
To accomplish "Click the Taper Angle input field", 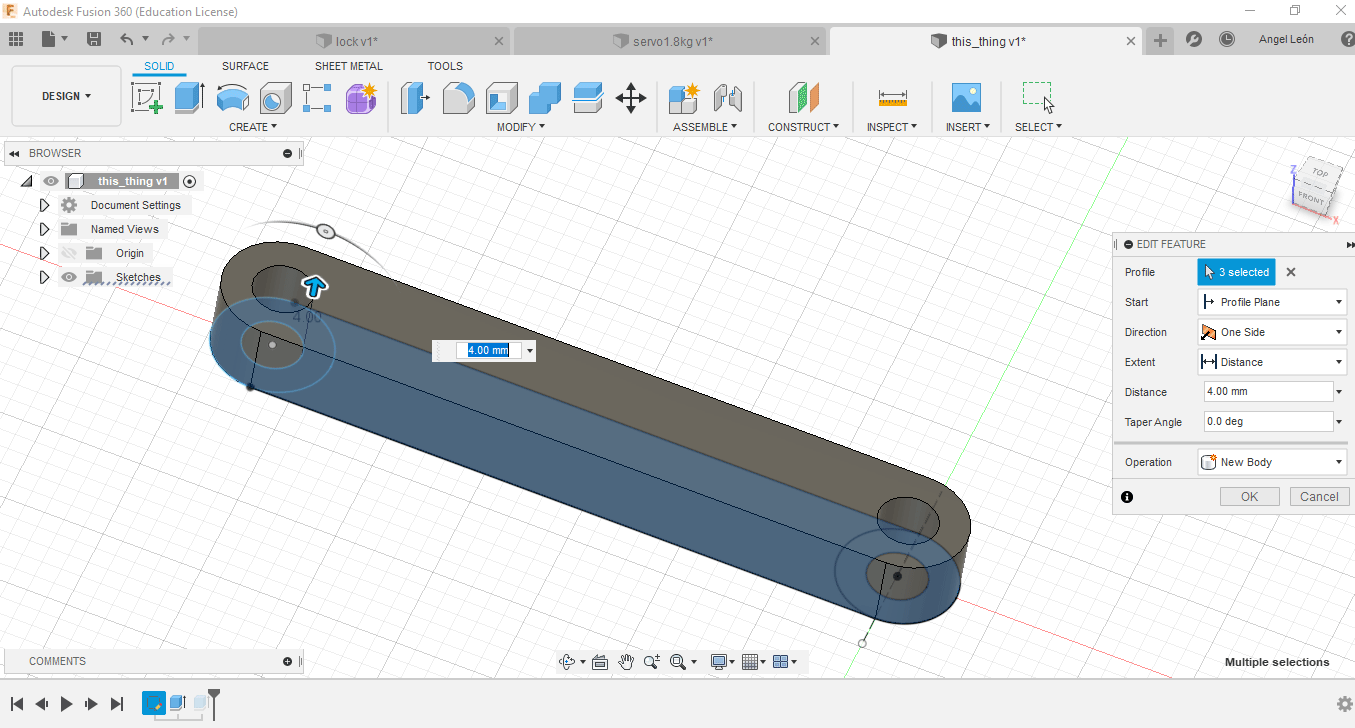I will (x=1267, y=422).
